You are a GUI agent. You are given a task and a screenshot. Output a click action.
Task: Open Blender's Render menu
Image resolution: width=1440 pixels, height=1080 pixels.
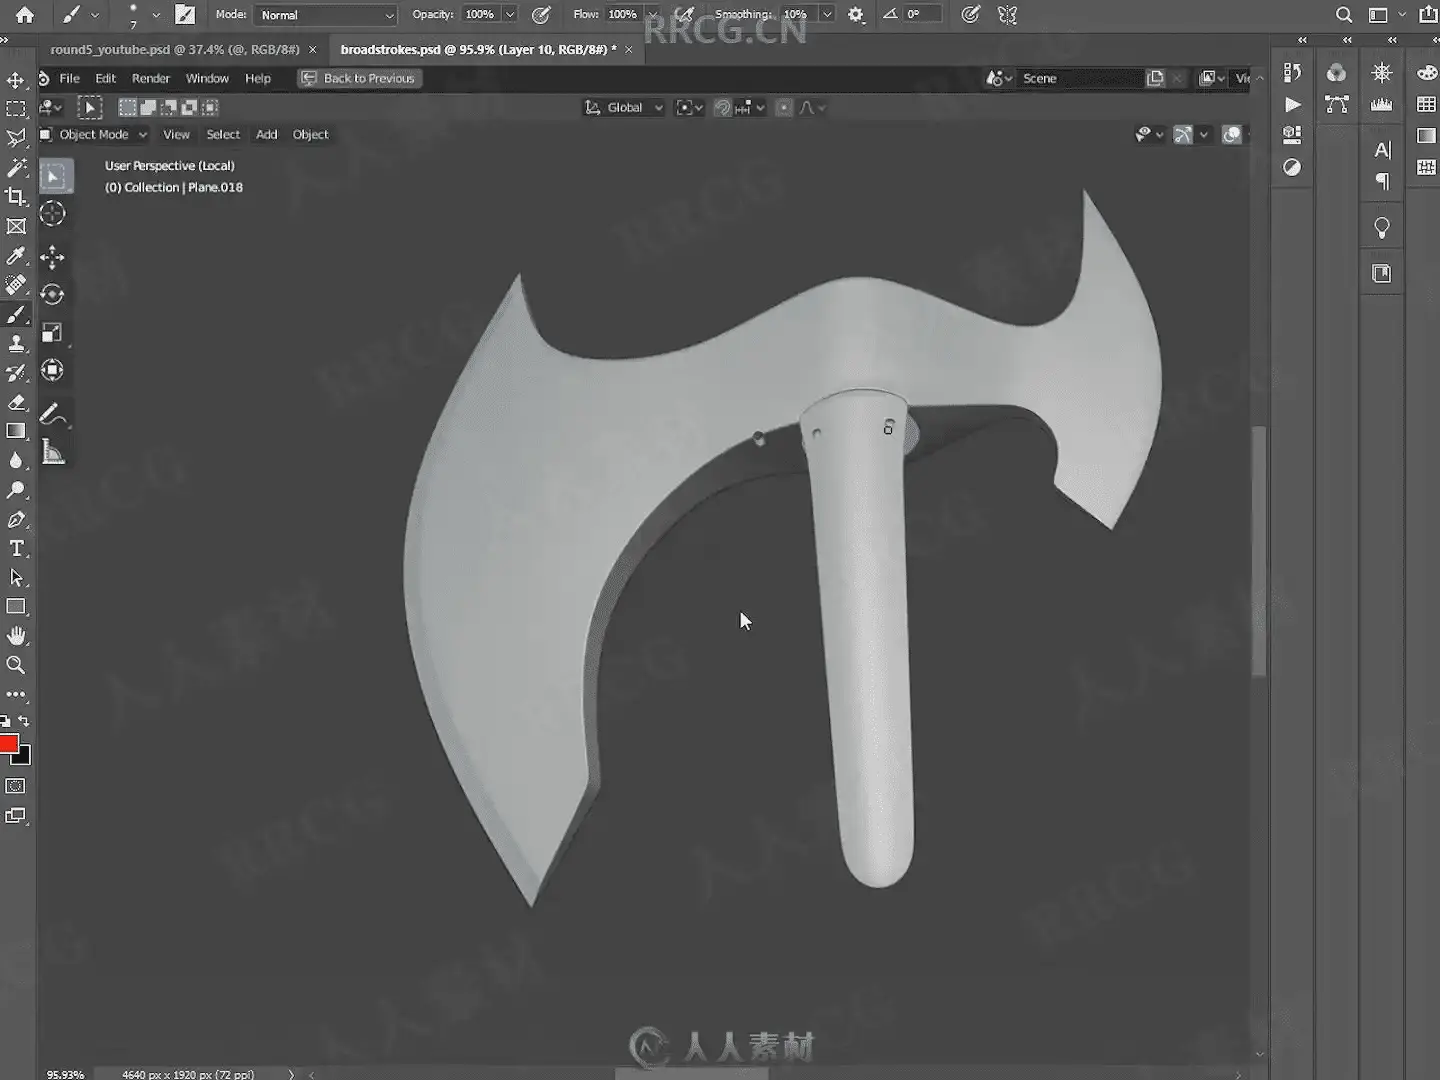coord(151,78)
